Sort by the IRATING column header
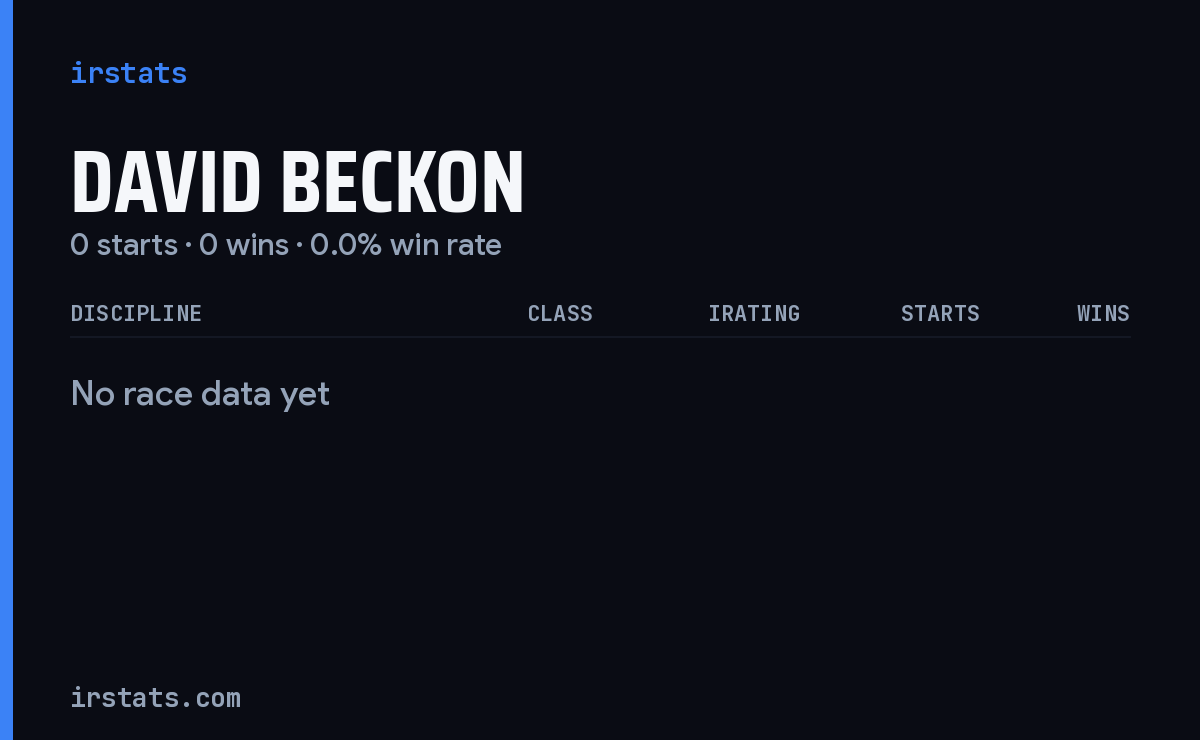 [x=754, y=314]
